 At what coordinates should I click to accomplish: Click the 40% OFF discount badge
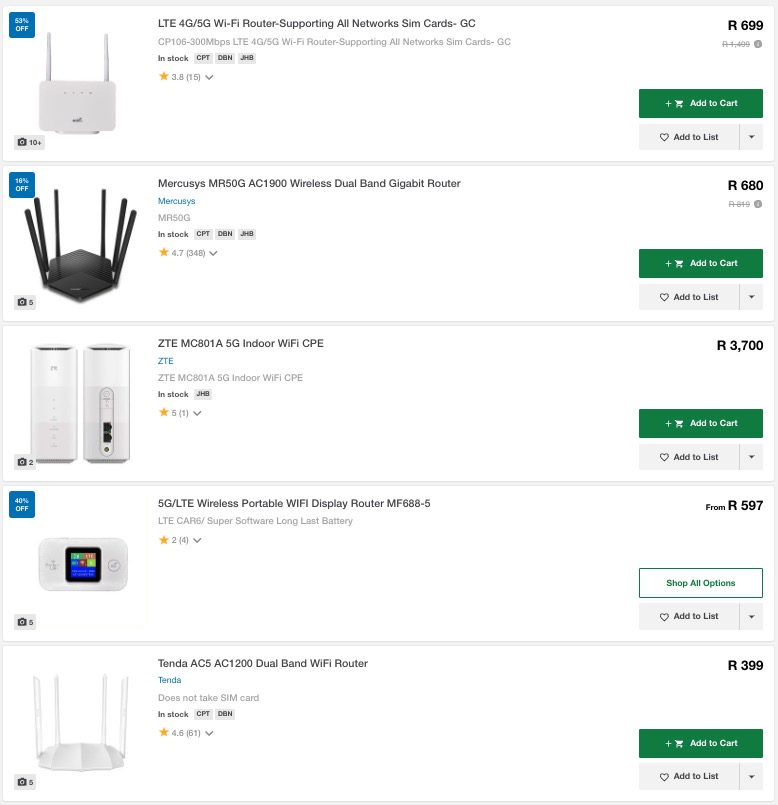point(21,504)
